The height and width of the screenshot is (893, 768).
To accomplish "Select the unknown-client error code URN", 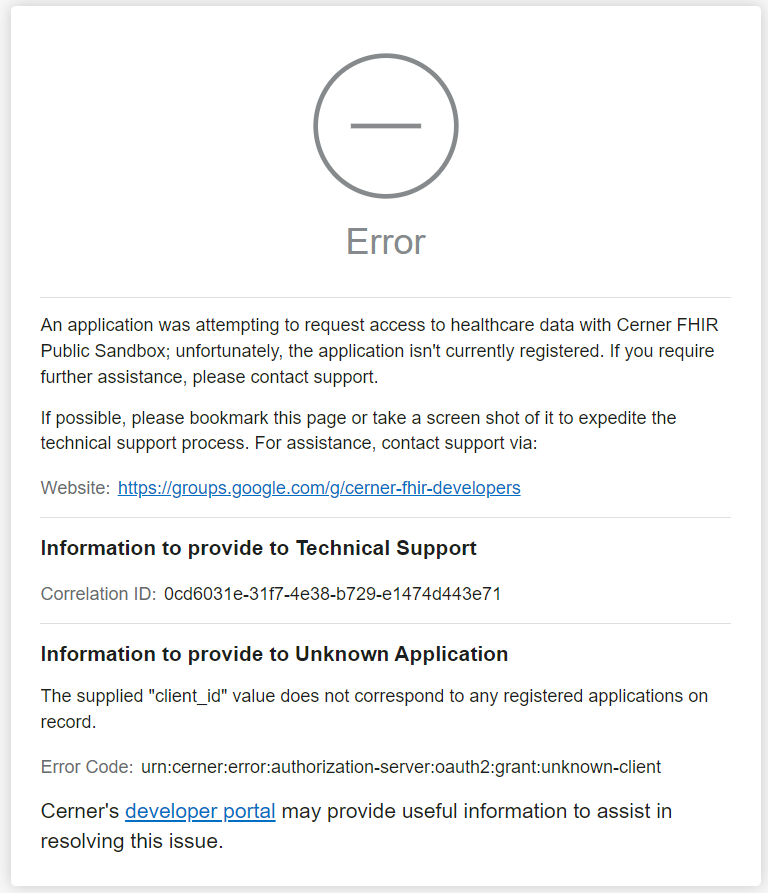I will (400, 767).
